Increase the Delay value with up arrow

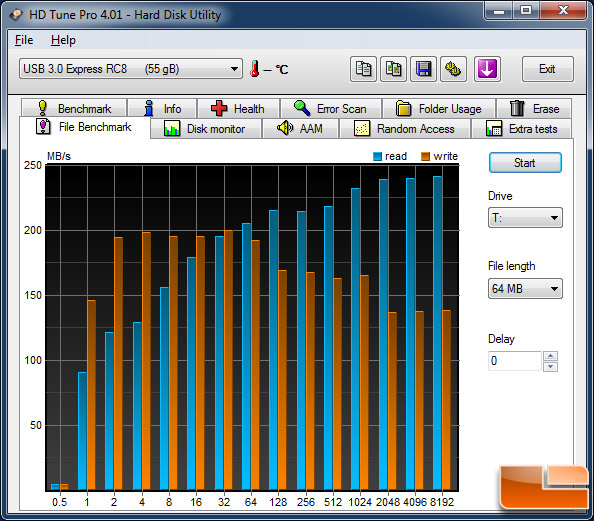point(550,356)
